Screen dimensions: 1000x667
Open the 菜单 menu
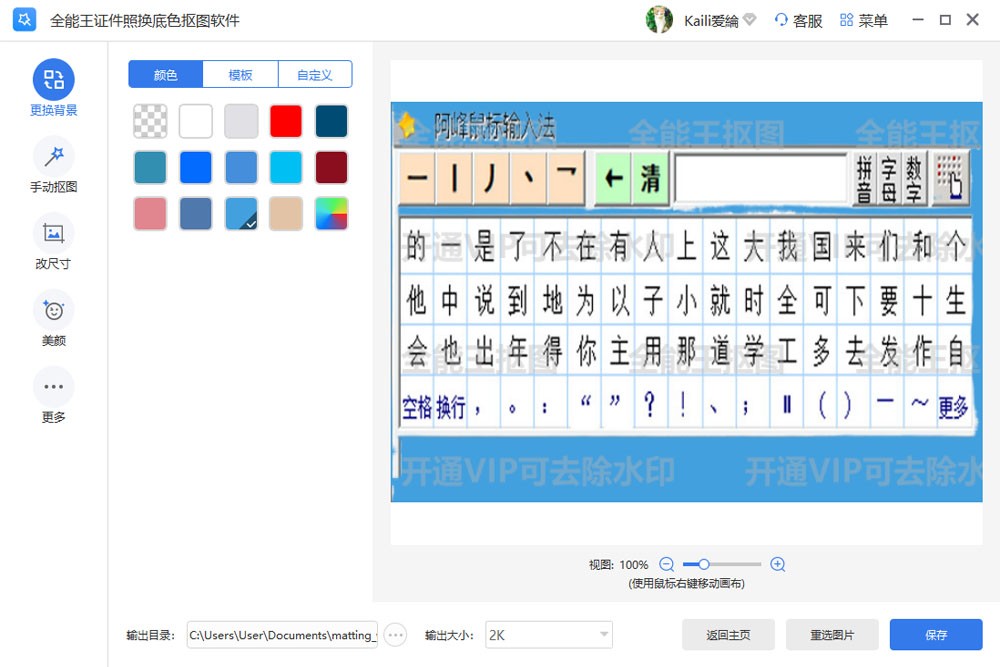click(x=863, y=20)
